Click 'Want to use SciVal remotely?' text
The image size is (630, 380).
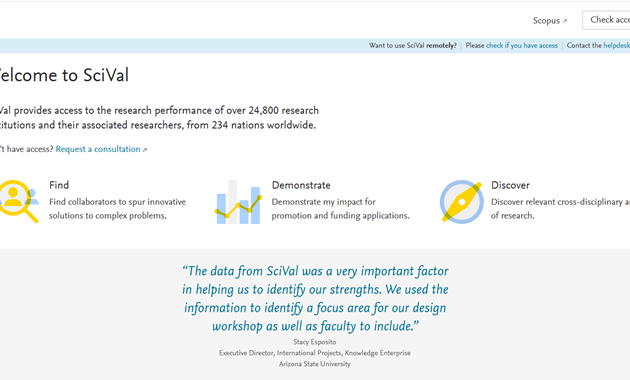point(413,45)
